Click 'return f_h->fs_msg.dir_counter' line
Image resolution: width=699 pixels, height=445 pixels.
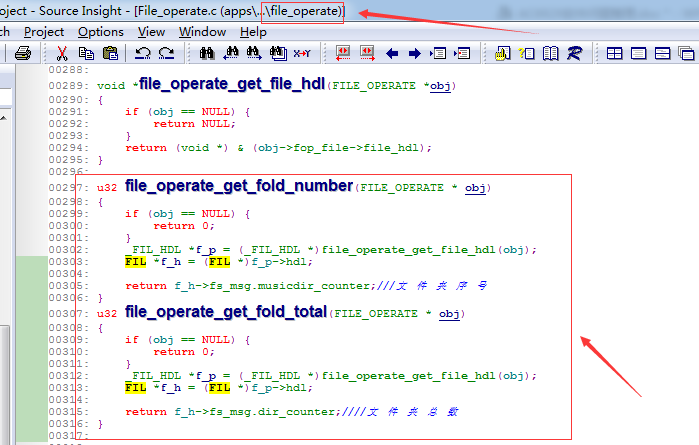pyautogui.click(x=233, y=412)
